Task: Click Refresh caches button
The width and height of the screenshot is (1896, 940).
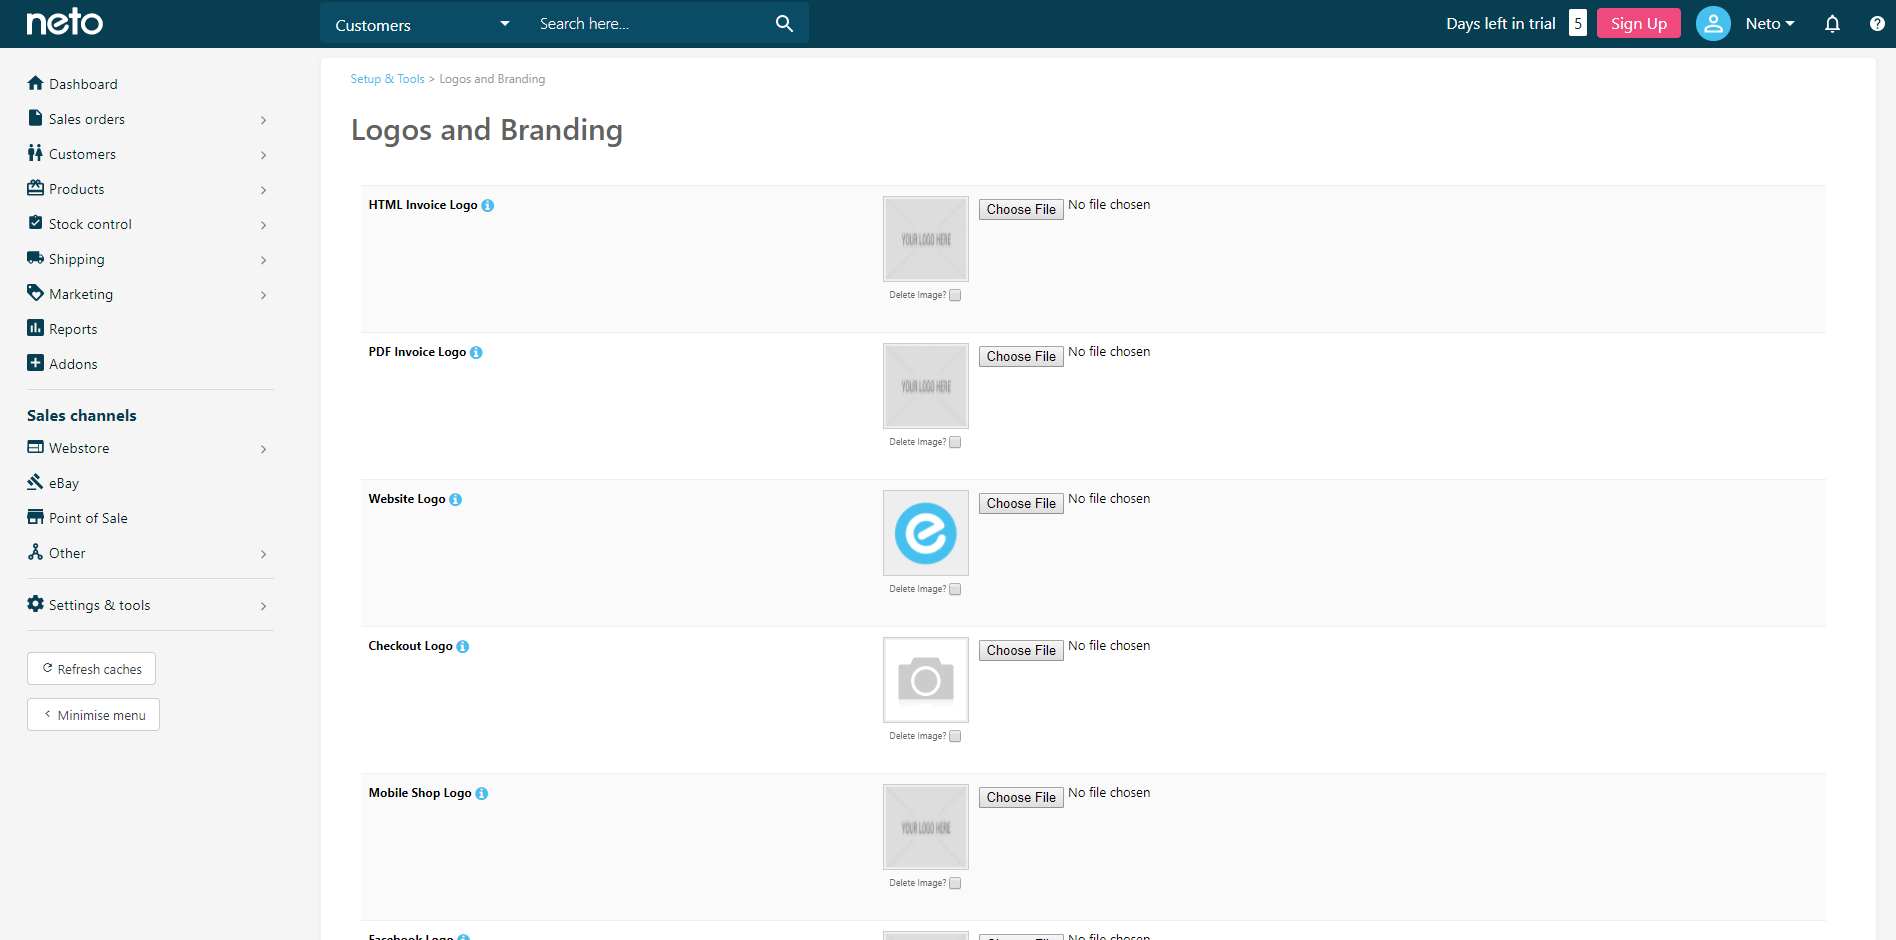Action: click(91, 669)
